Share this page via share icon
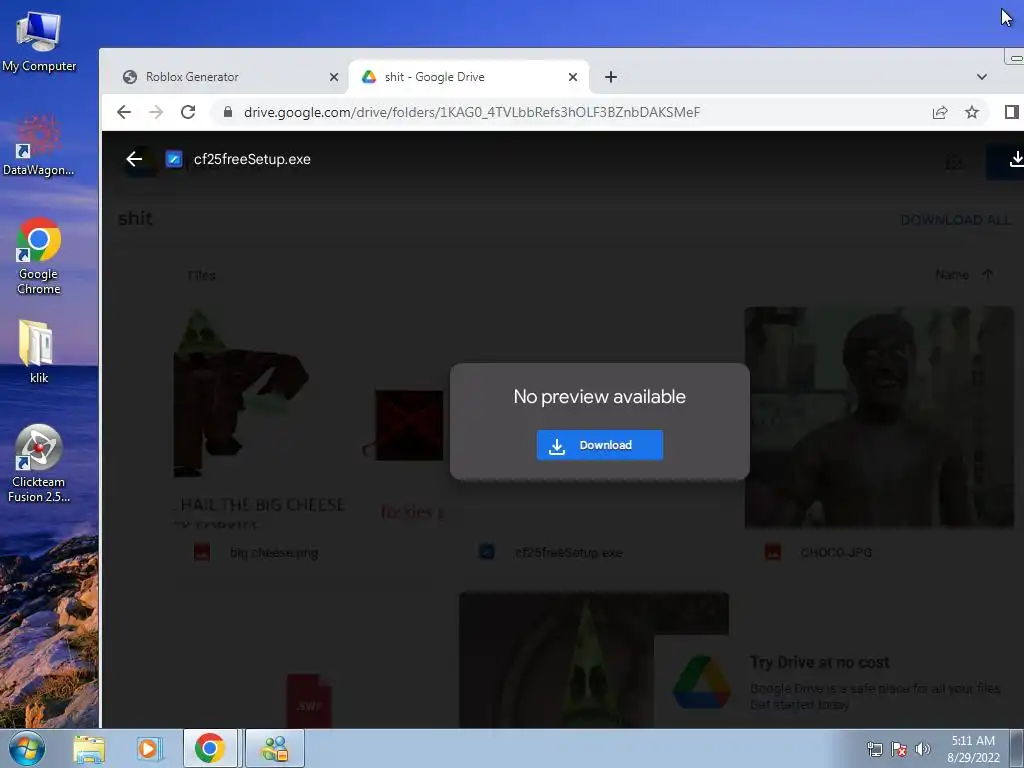The width and height of the screenshot is (1024, 768). tap(940, 112)
